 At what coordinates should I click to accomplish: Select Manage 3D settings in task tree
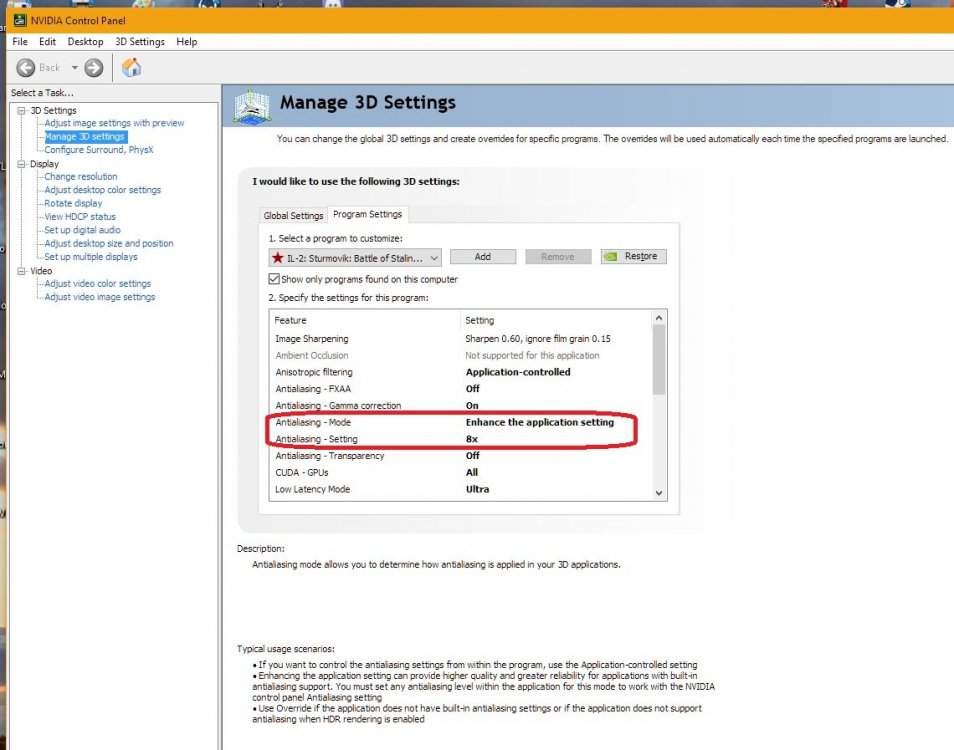[85, 137]
